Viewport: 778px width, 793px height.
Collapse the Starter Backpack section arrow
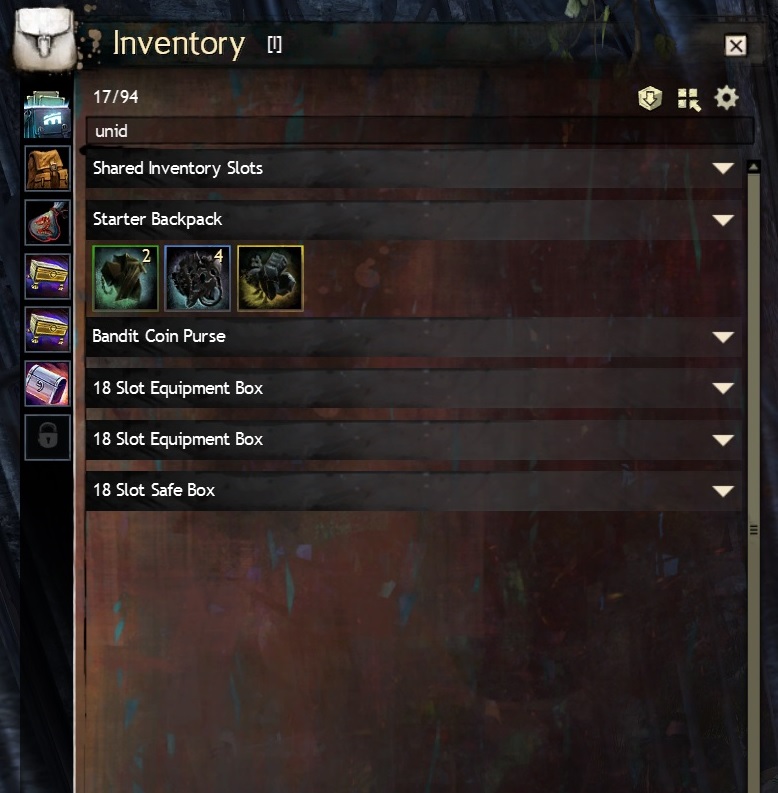coord(723,219)
